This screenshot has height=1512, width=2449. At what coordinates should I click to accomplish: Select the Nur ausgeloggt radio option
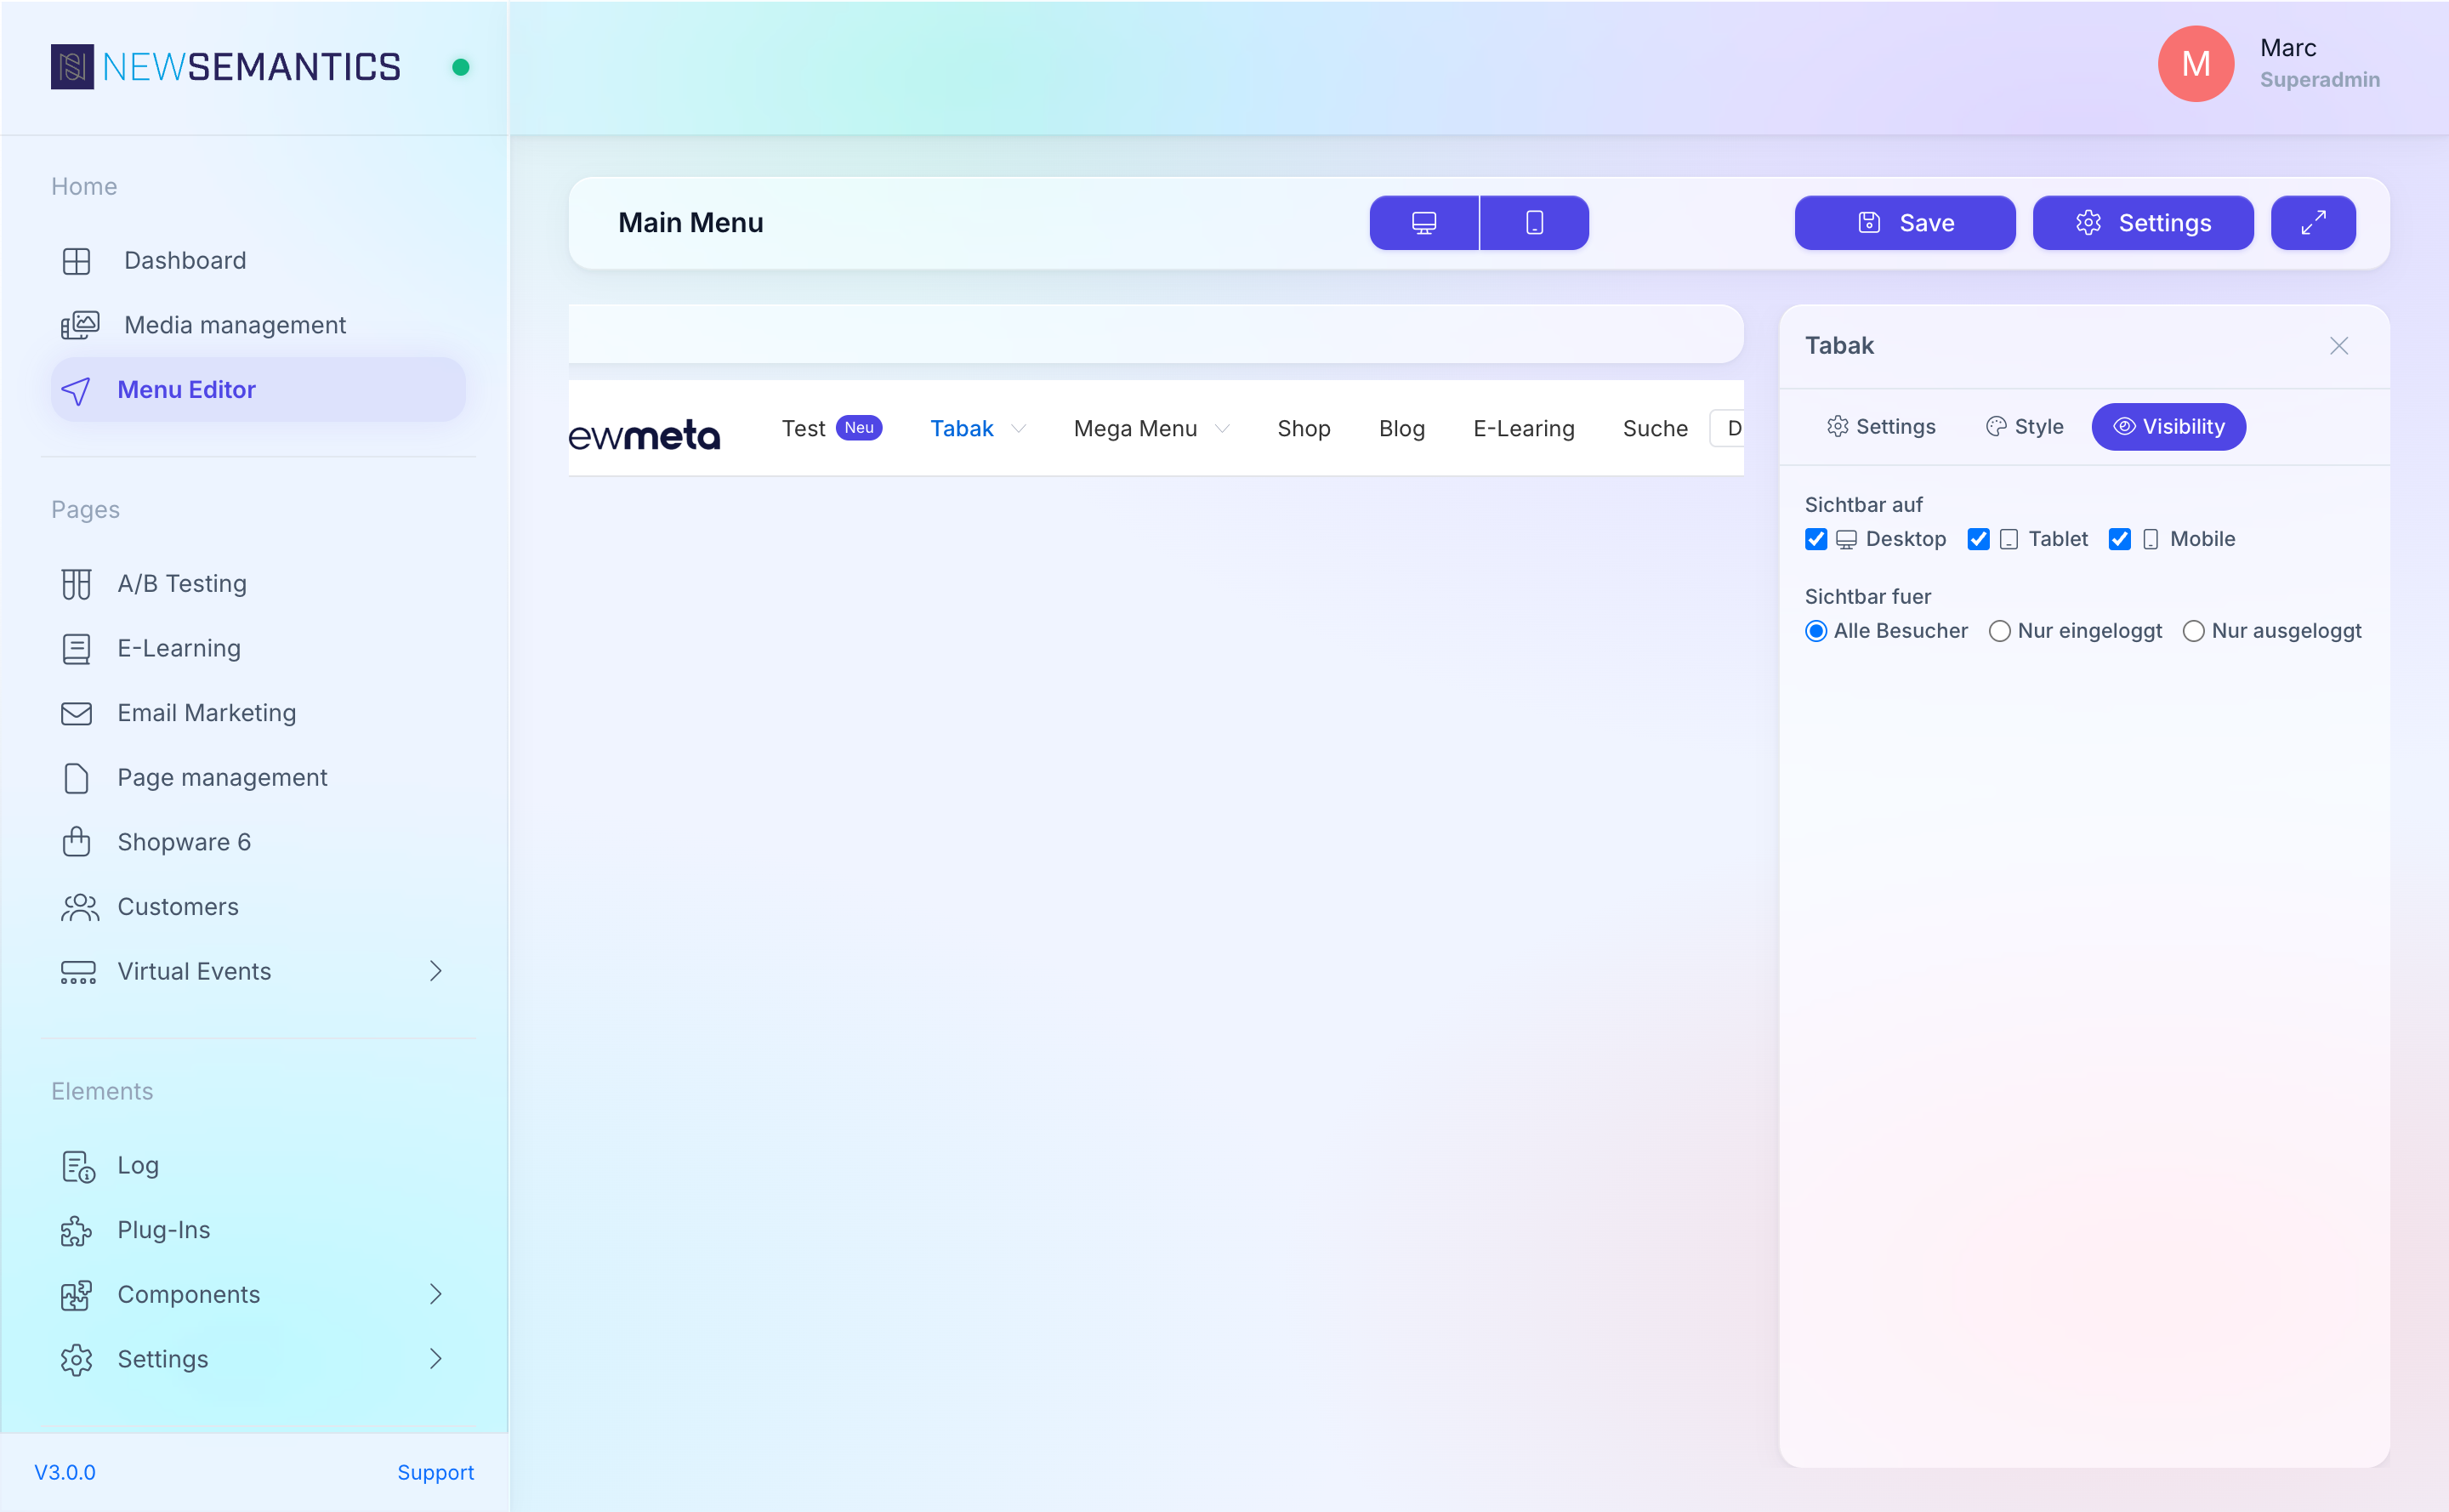click(x=2193, y=631)
